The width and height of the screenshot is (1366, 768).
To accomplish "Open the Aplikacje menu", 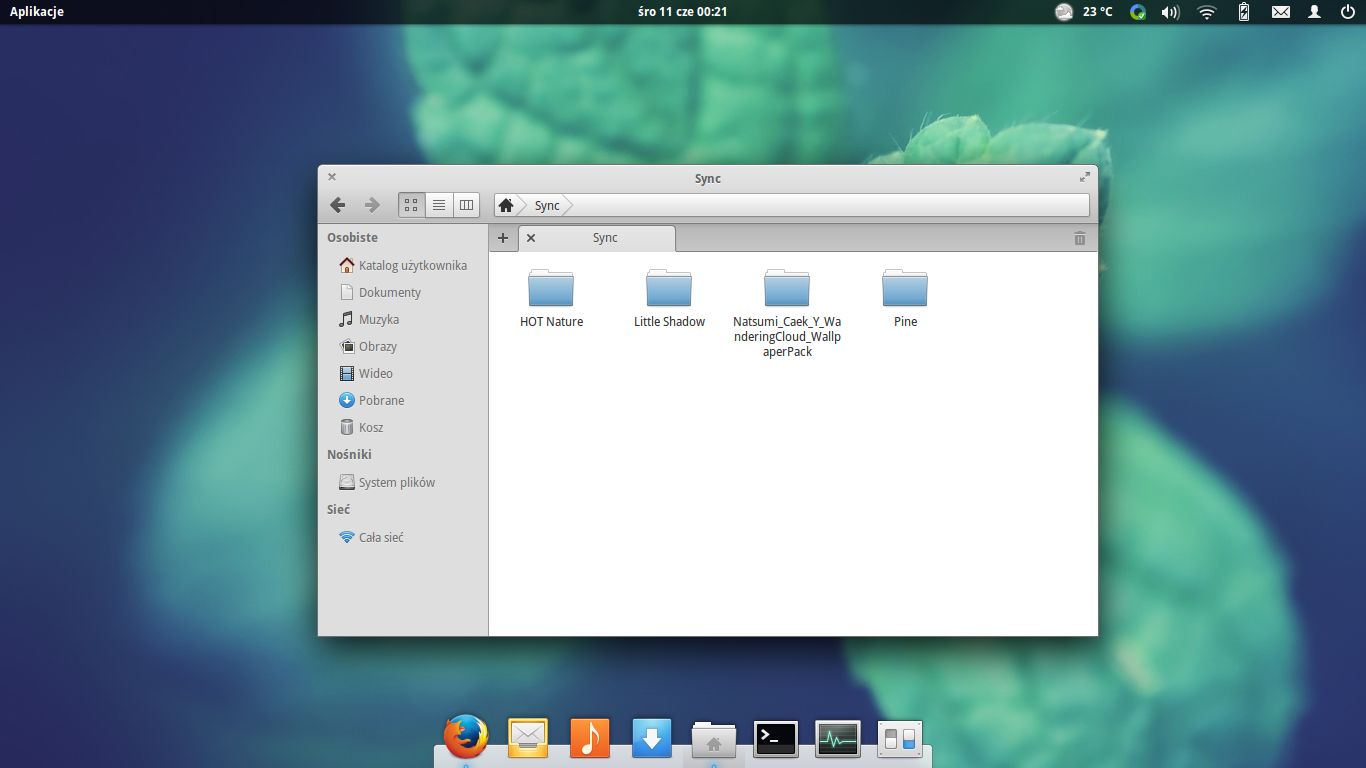I will pyautogui.click(x=37, y=12).
